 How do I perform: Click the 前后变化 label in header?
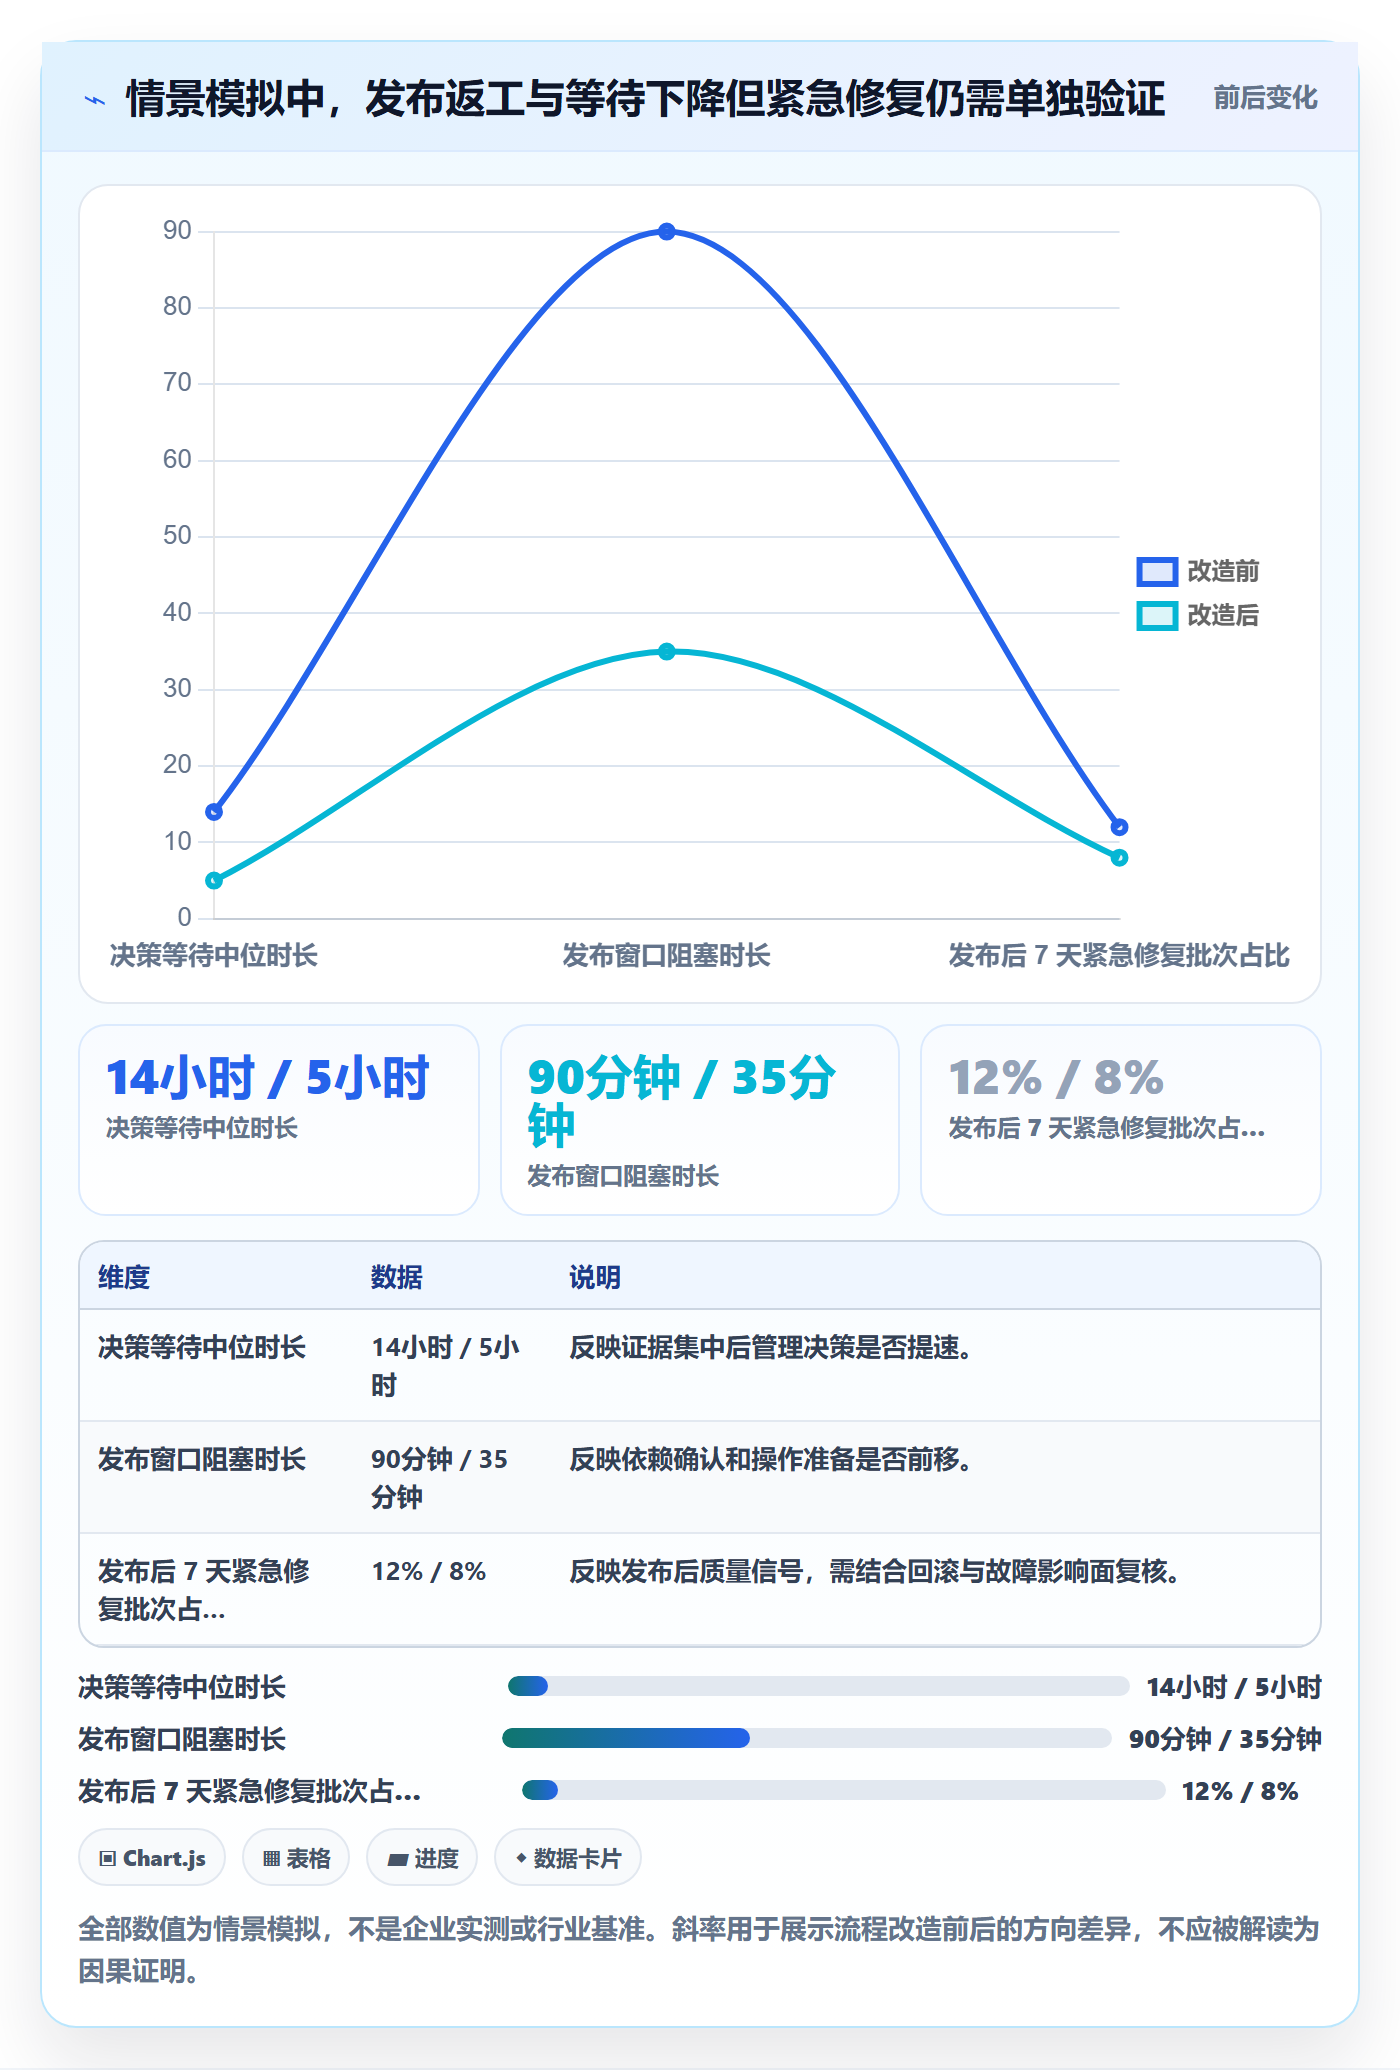[1265, 98]
